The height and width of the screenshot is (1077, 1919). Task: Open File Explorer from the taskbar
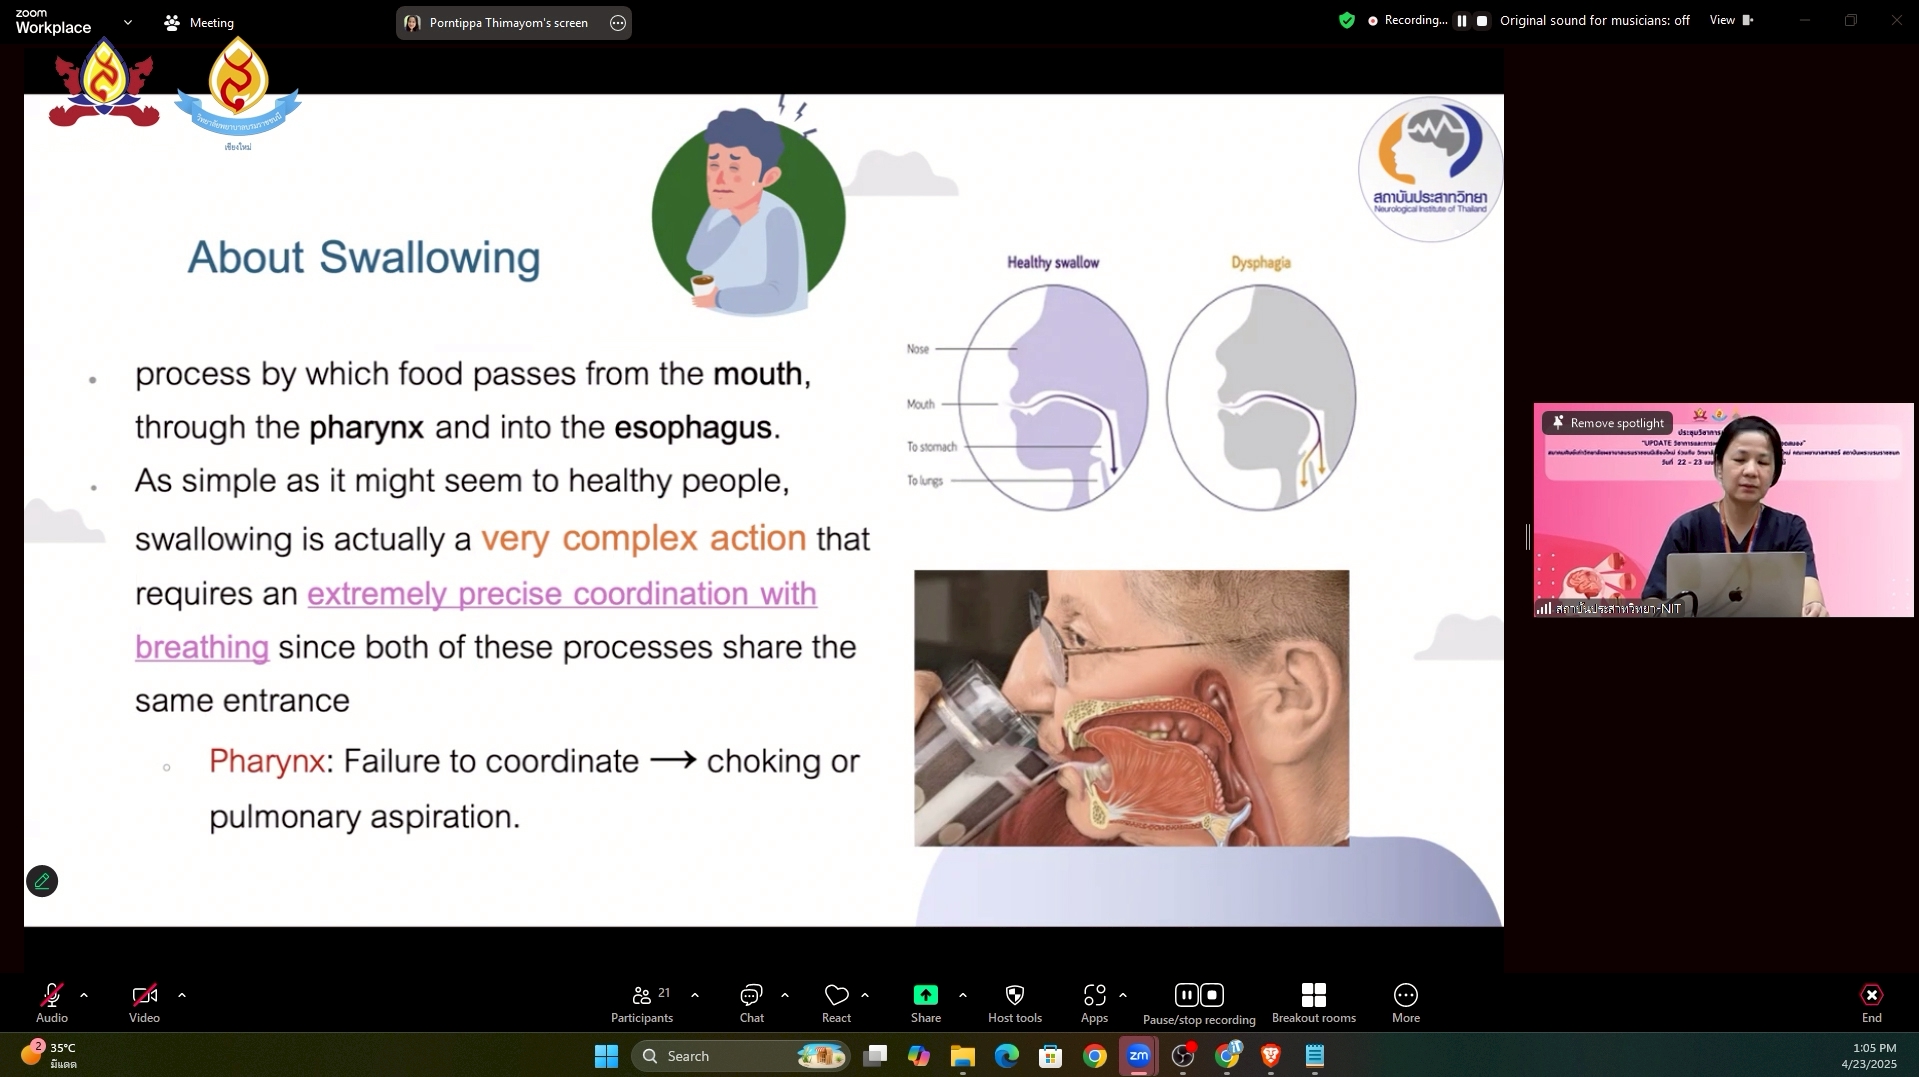click(x=963, y=1056)
